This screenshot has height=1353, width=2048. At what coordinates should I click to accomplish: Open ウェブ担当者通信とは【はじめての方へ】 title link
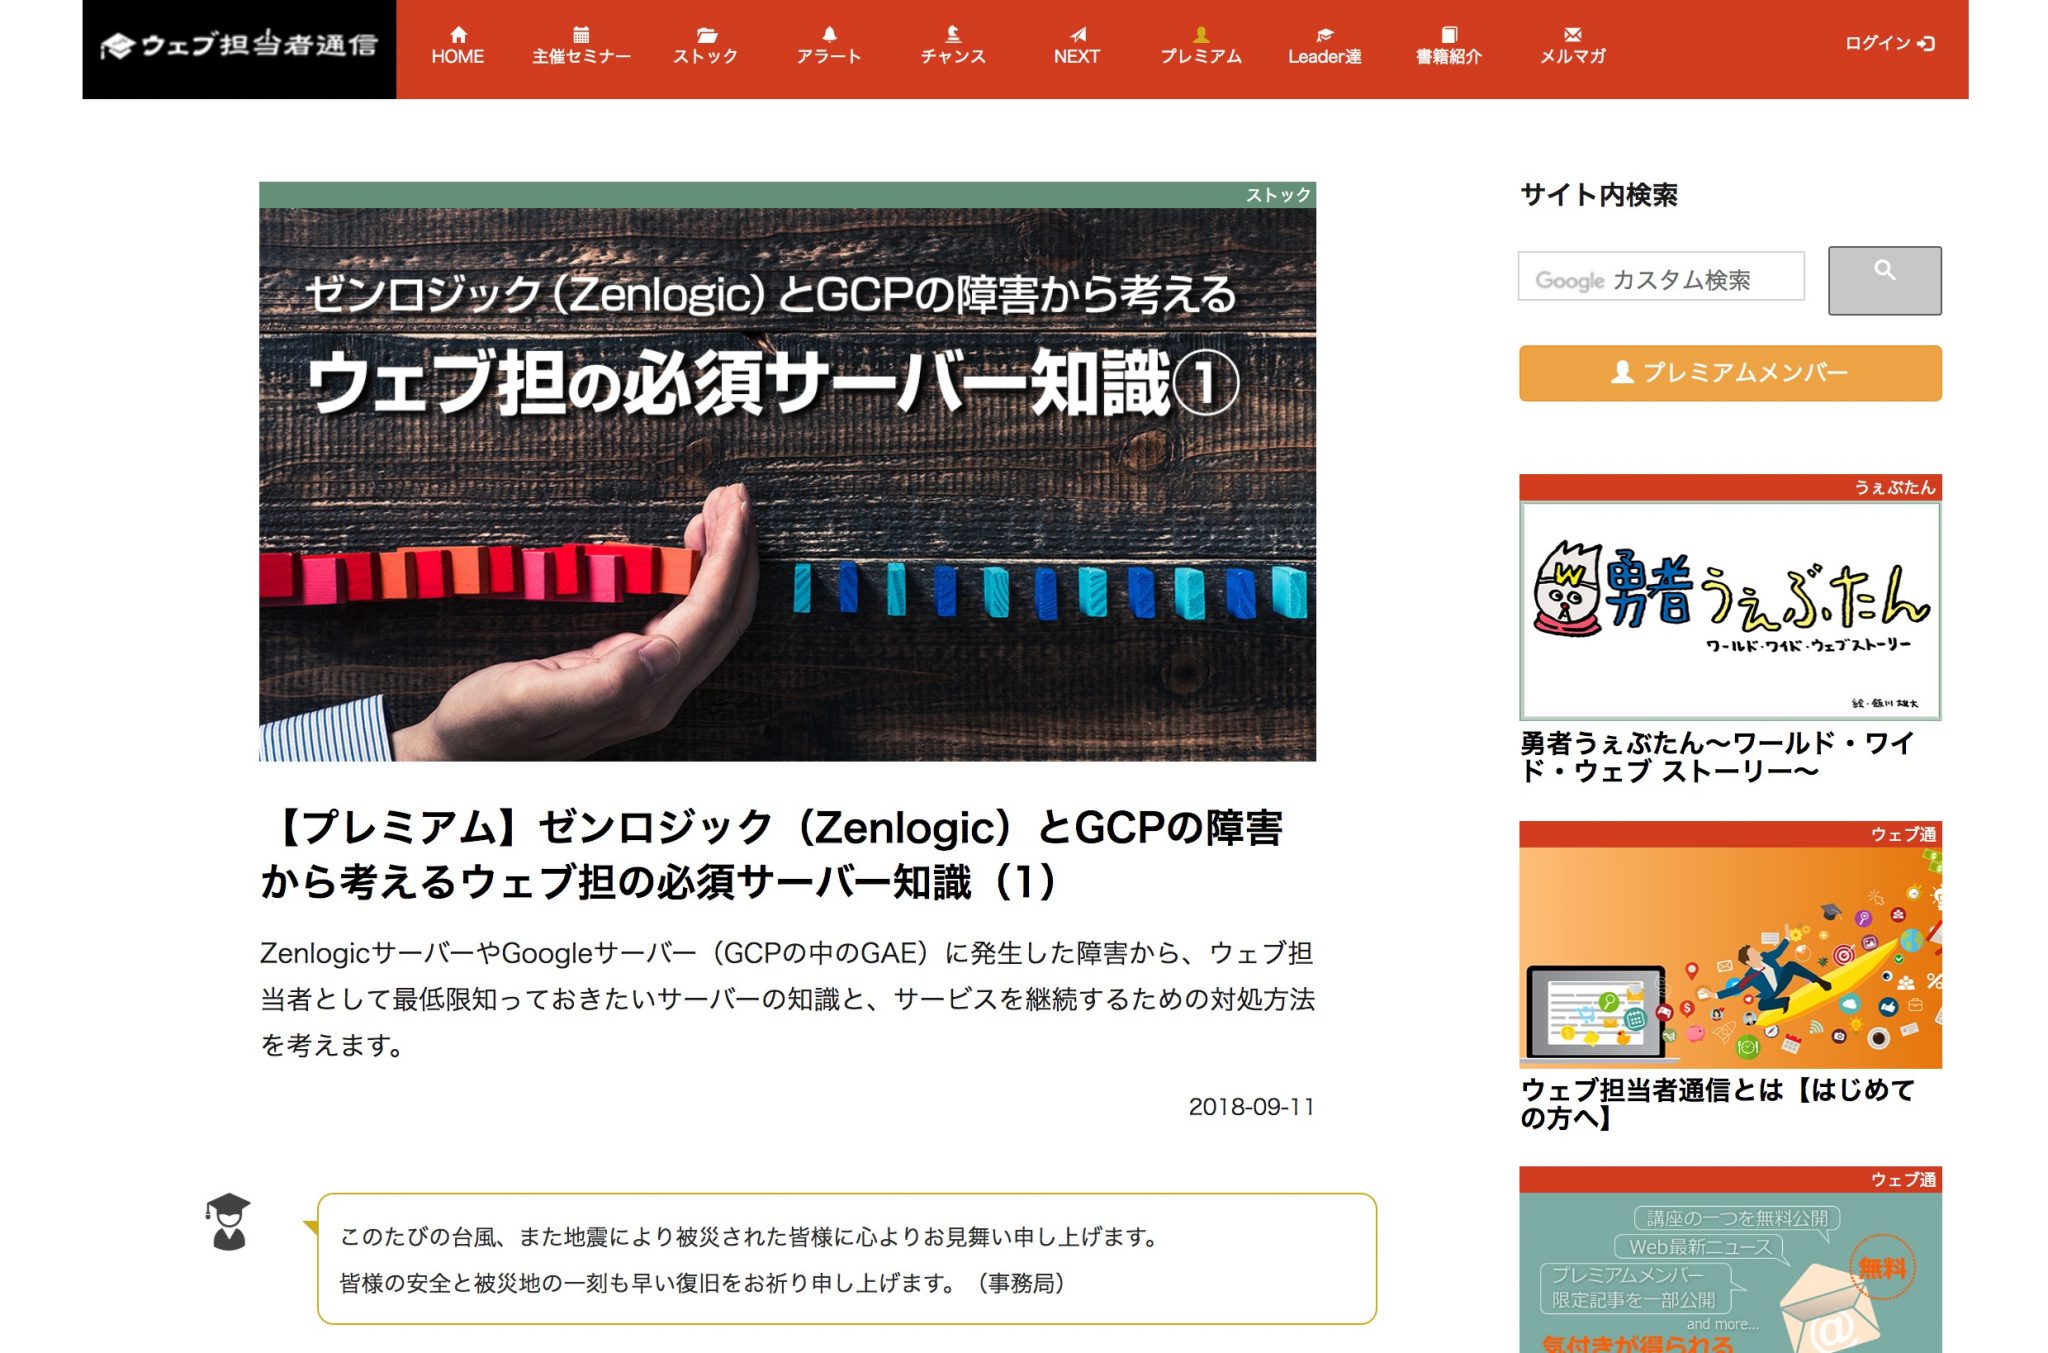click(1717, 1104)
